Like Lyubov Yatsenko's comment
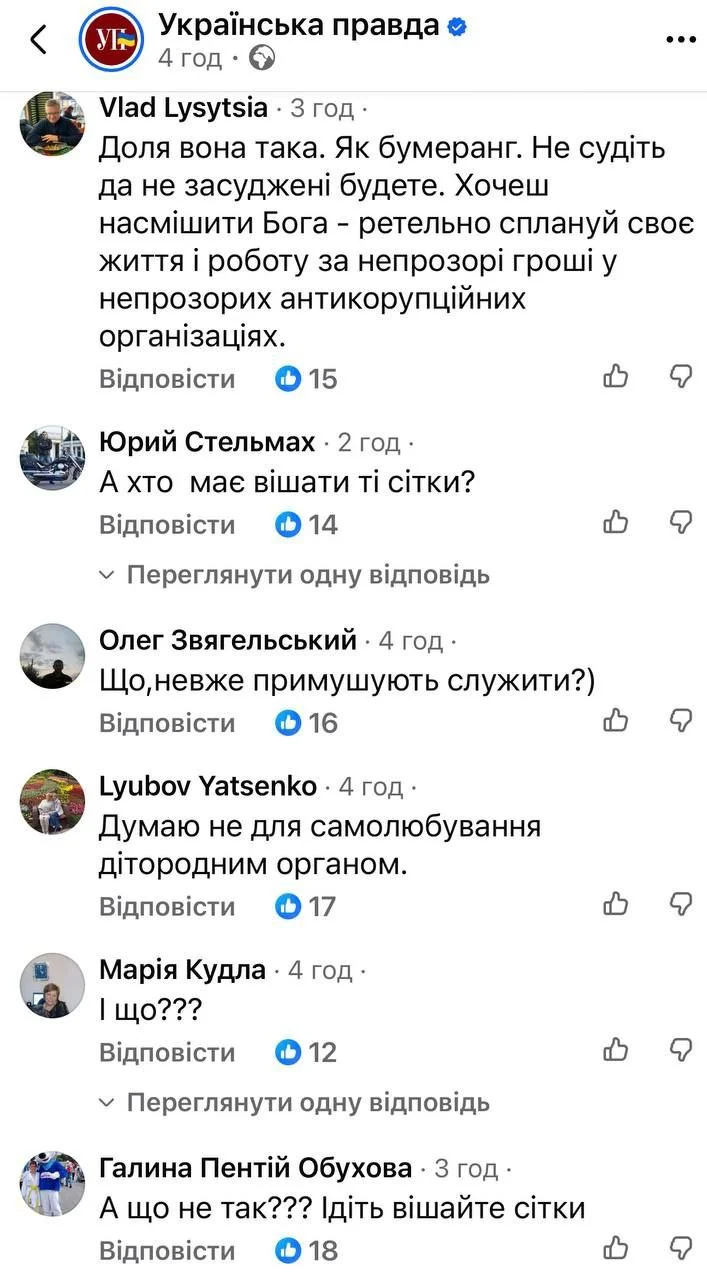Viewport: 707px width, 1280px height. pos(616,904)
